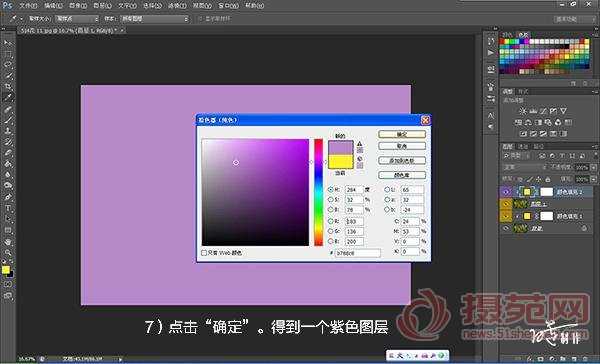The height and width of the screenshot is (364, 600).
Task: Select the Clone Stamp tool
Action: coord(8,131)
